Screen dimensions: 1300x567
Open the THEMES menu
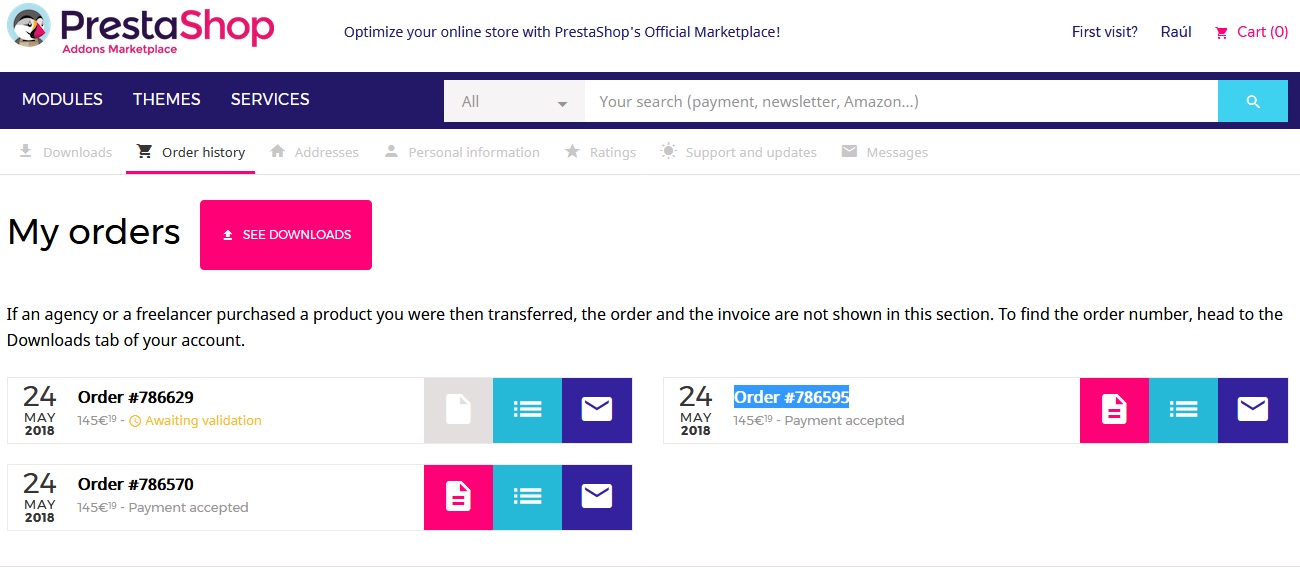[x=167, y=99]
